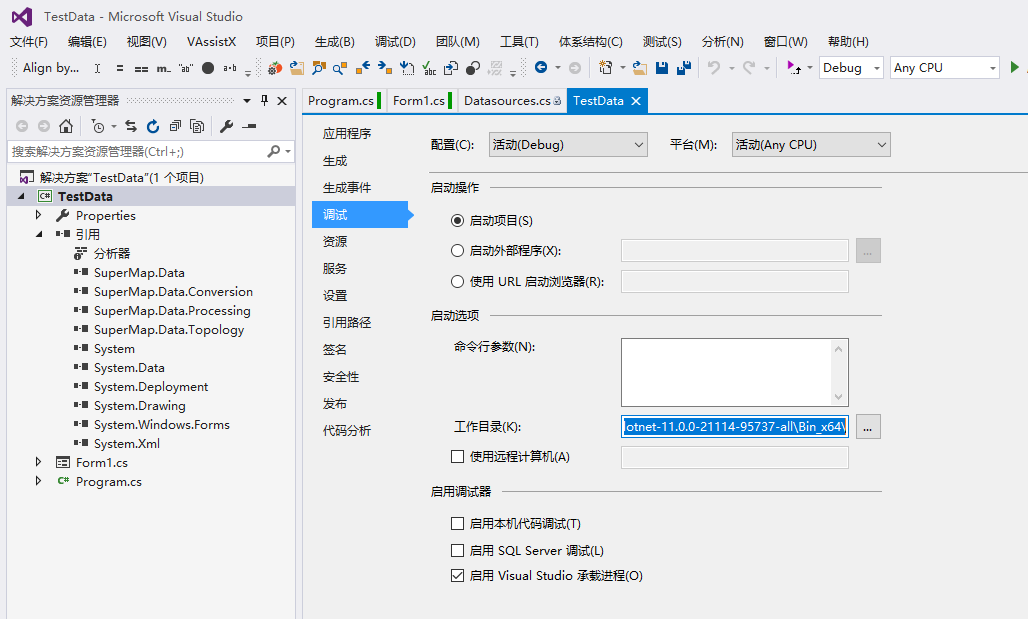Open the 引用路径 property page
Image resolution: width=1028 pixels, height=619 pixels.
(x=347, y=323)
